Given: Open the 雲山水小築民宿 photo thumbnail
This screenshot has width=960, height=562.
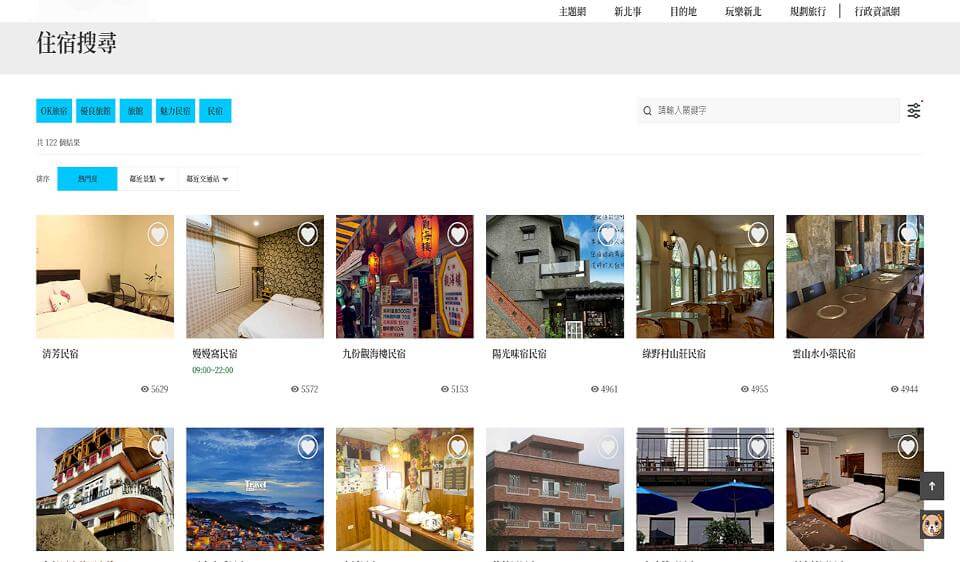Looking at the screenshot, I should pos(854,276).
